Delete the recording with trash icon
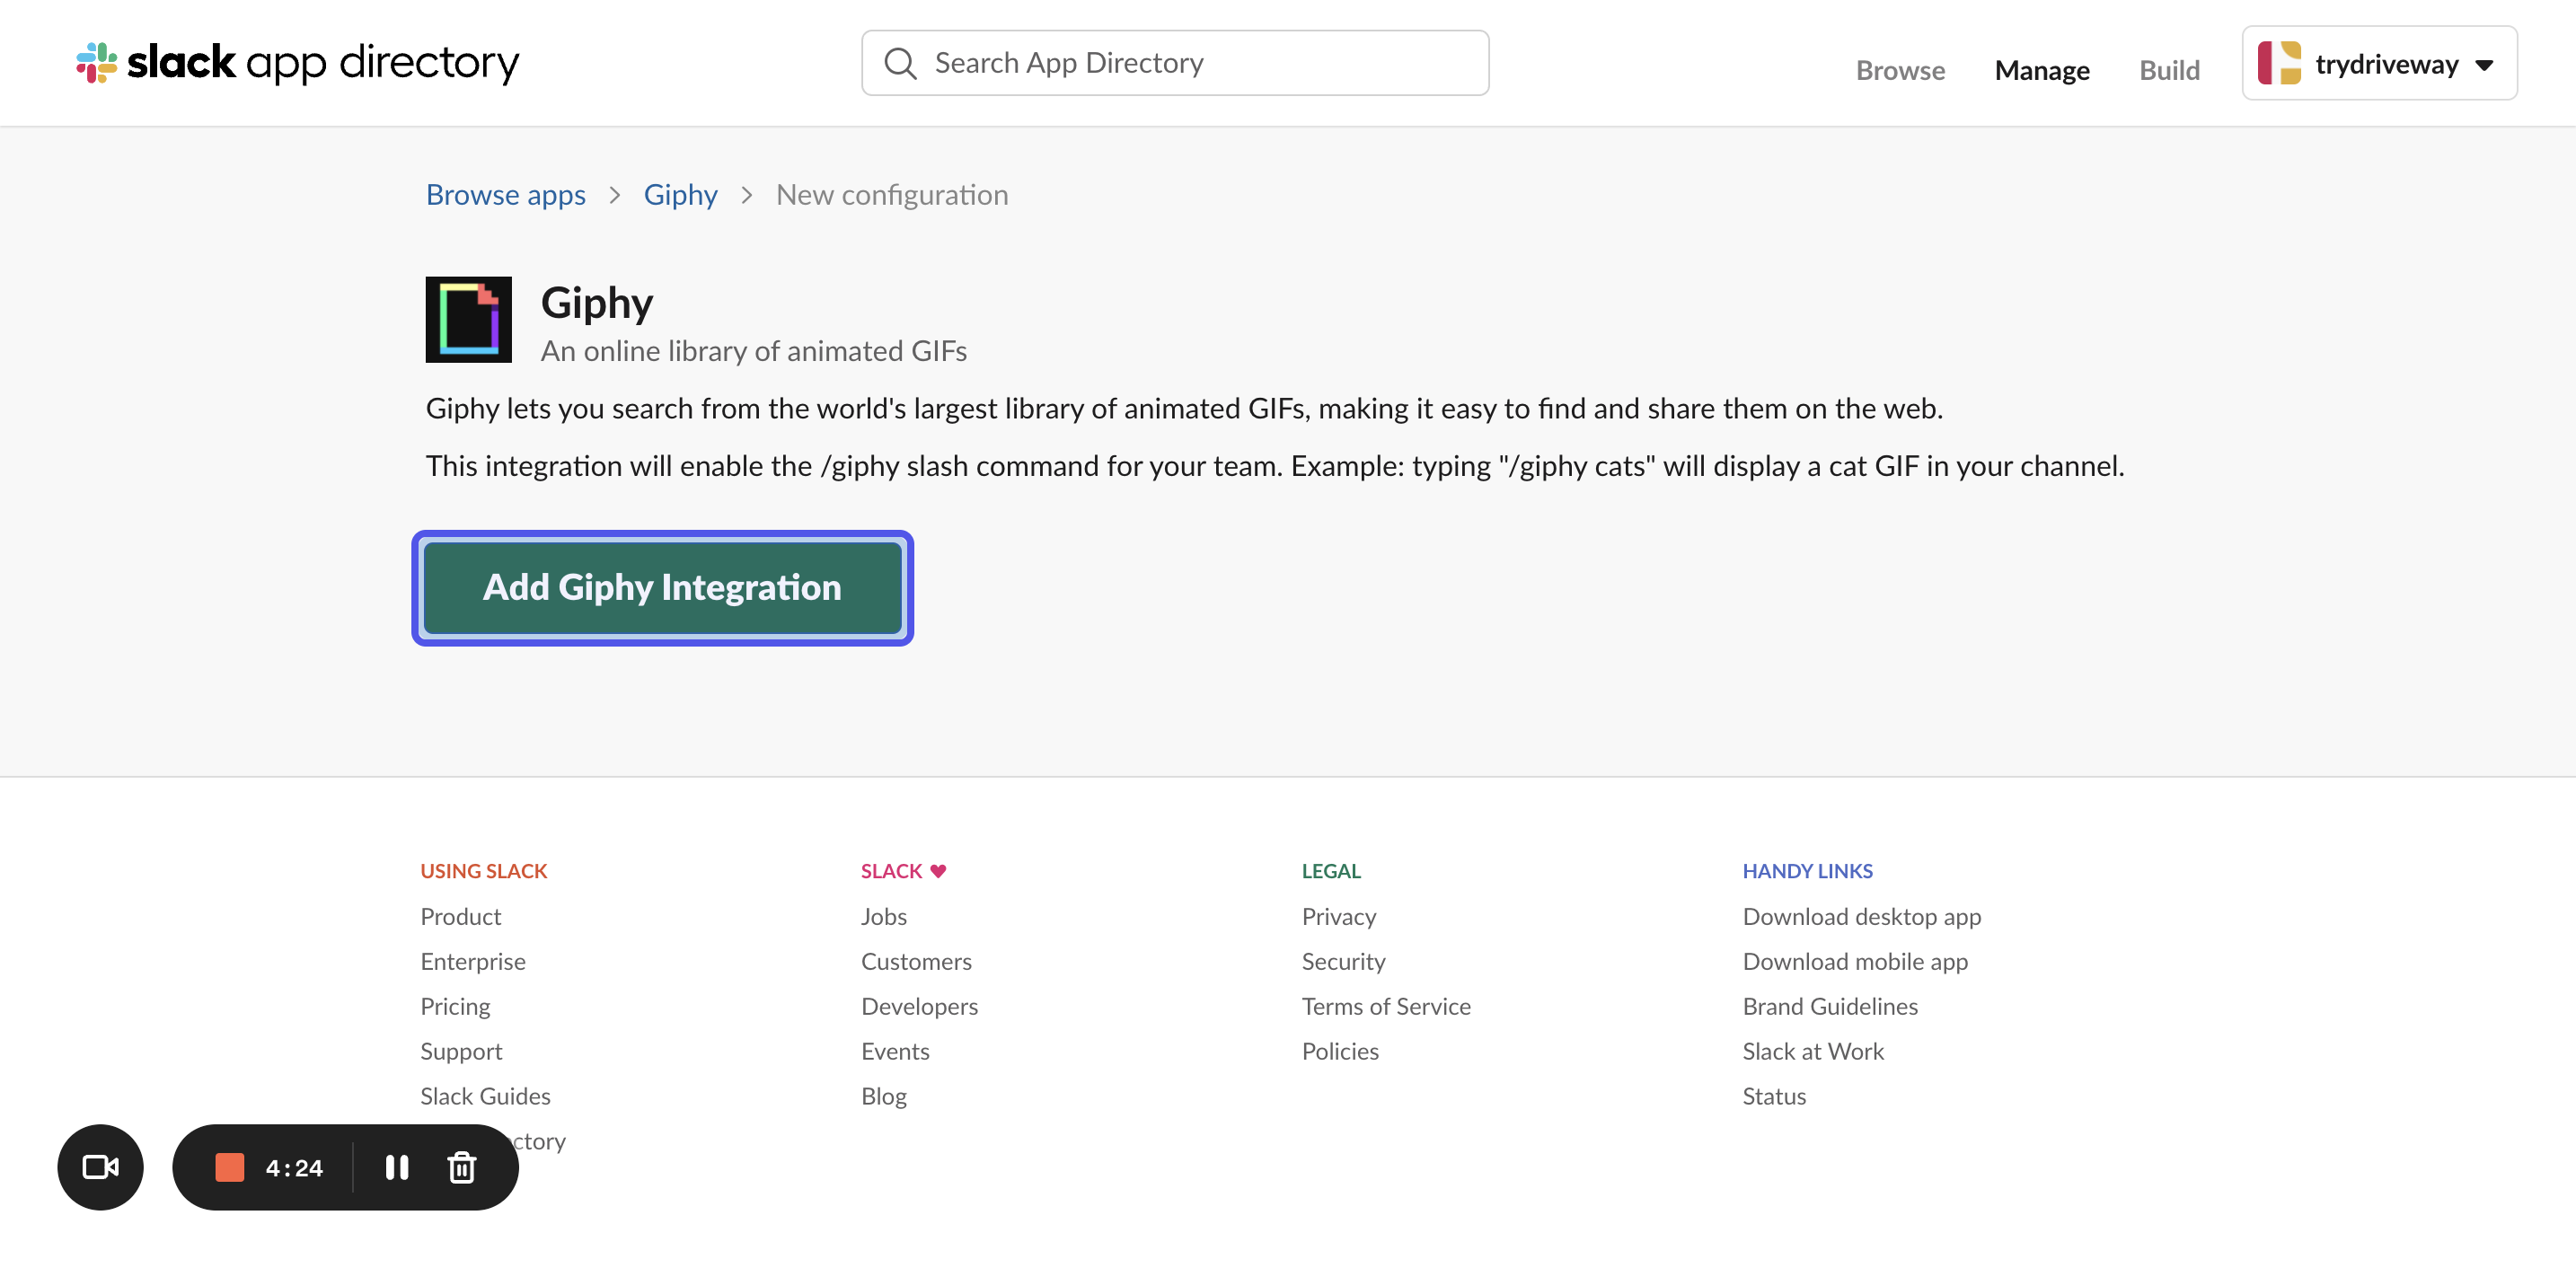The height and width of the screenshot is (1268, 2576). 461,1167
